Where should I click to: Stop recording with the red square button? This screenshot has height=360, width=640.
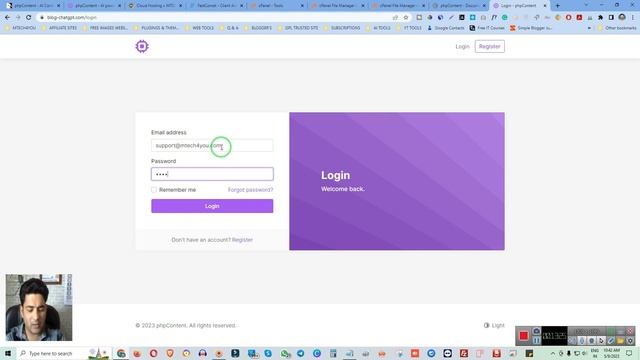click(523, 336)
